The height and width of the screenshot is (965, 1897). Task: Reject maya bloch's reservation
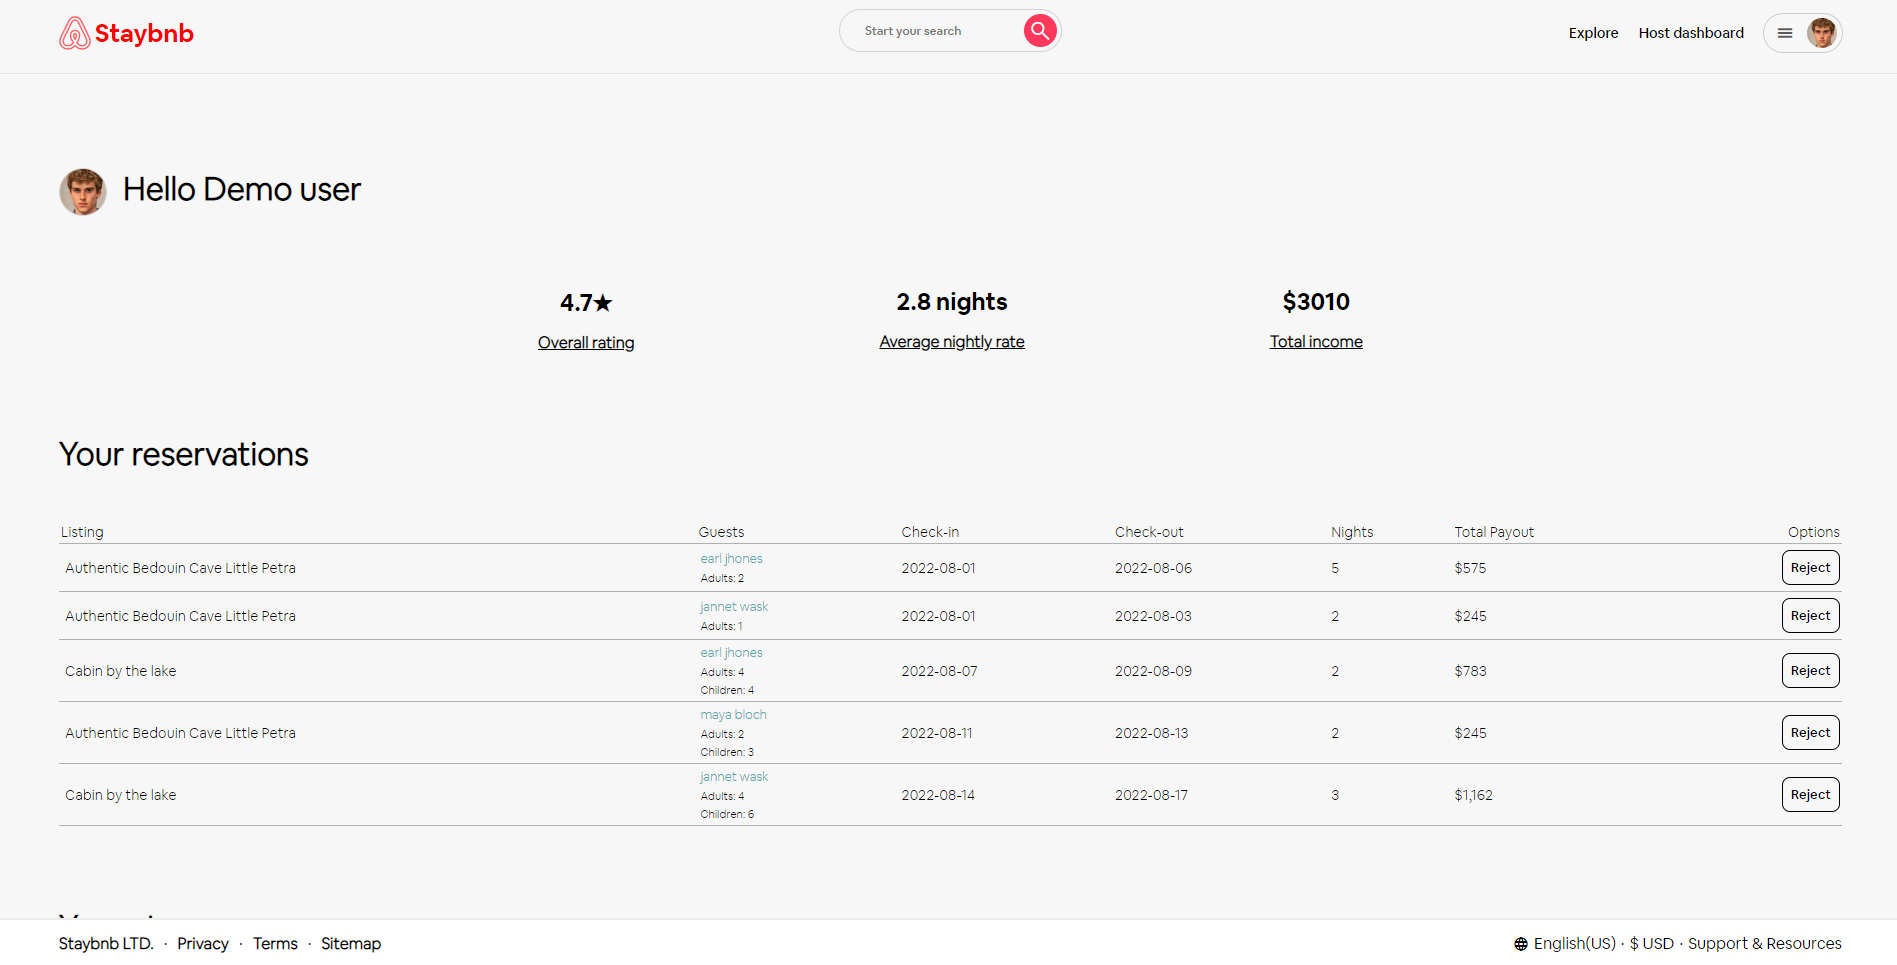point(1810,732)
